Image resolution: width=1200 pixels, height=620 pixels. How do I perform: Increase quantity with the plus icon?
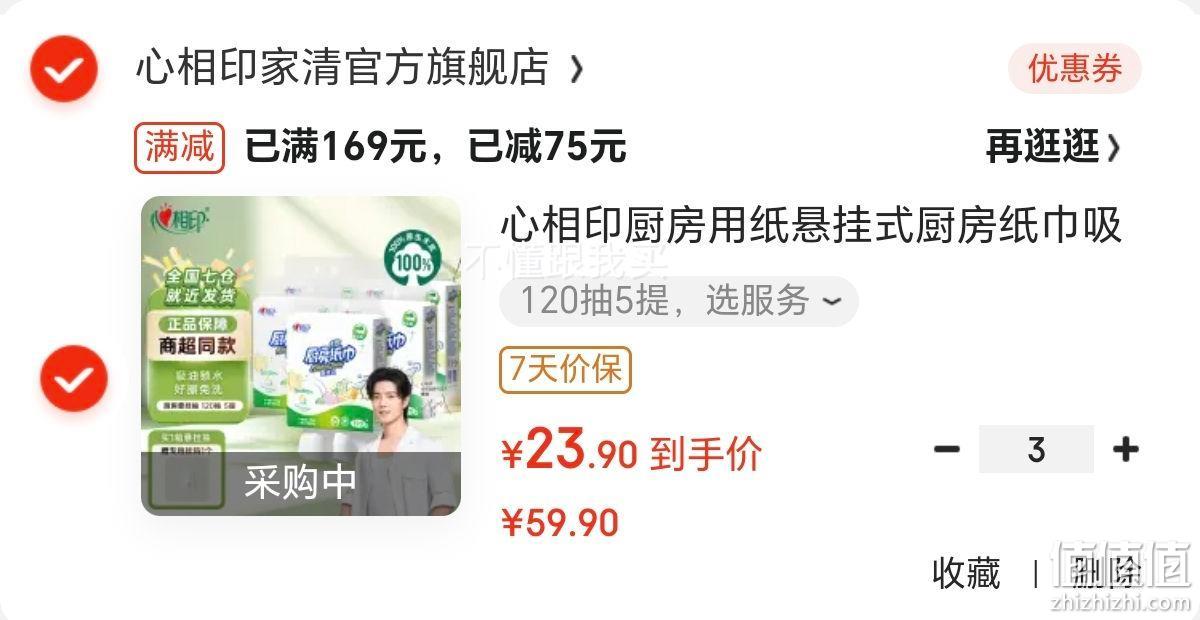pyautogui.click(x=1126, y=449)
